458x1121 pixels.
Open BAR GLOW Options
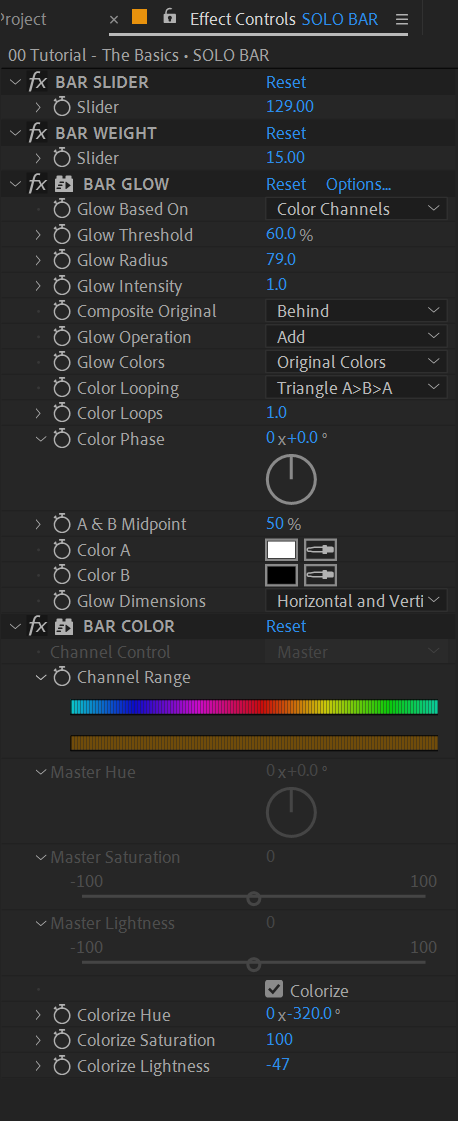coord(359,184)
